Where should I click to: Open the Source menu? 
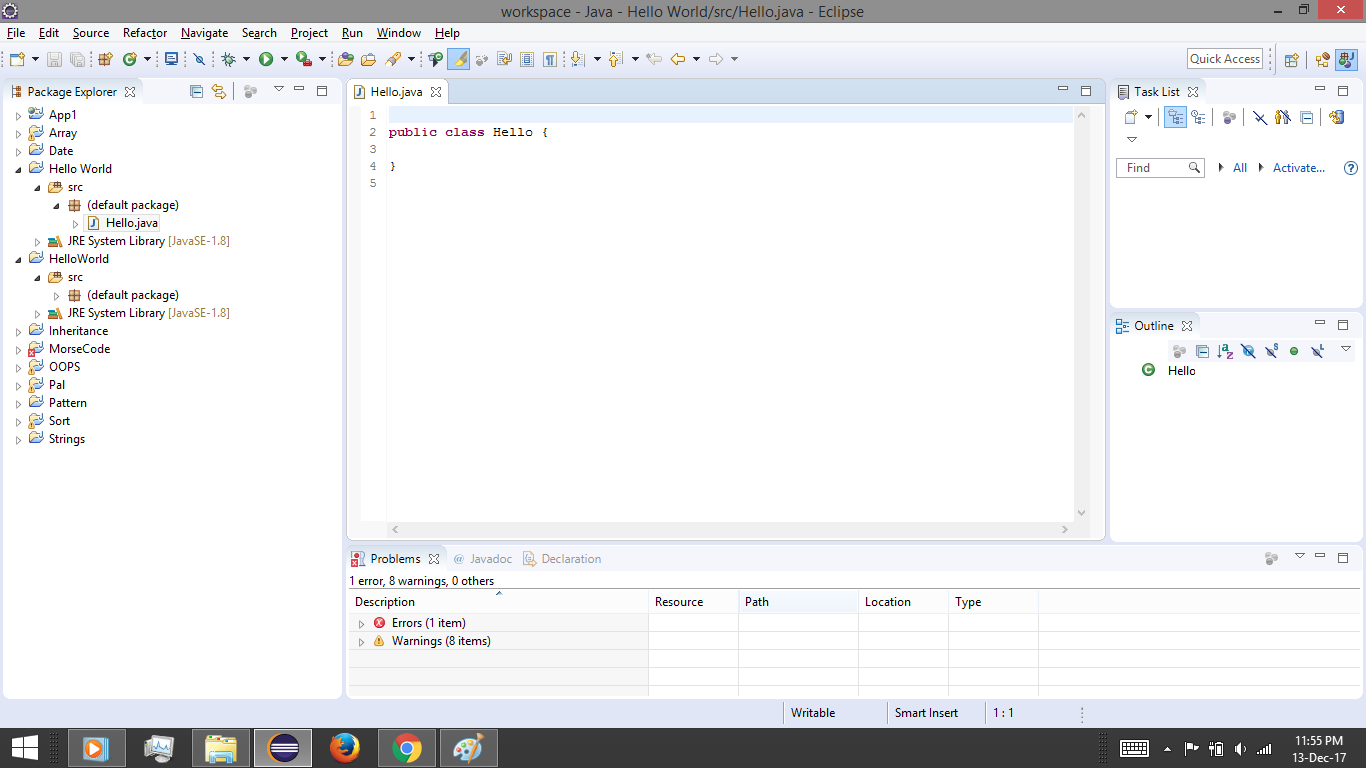[x=91, y=33]
